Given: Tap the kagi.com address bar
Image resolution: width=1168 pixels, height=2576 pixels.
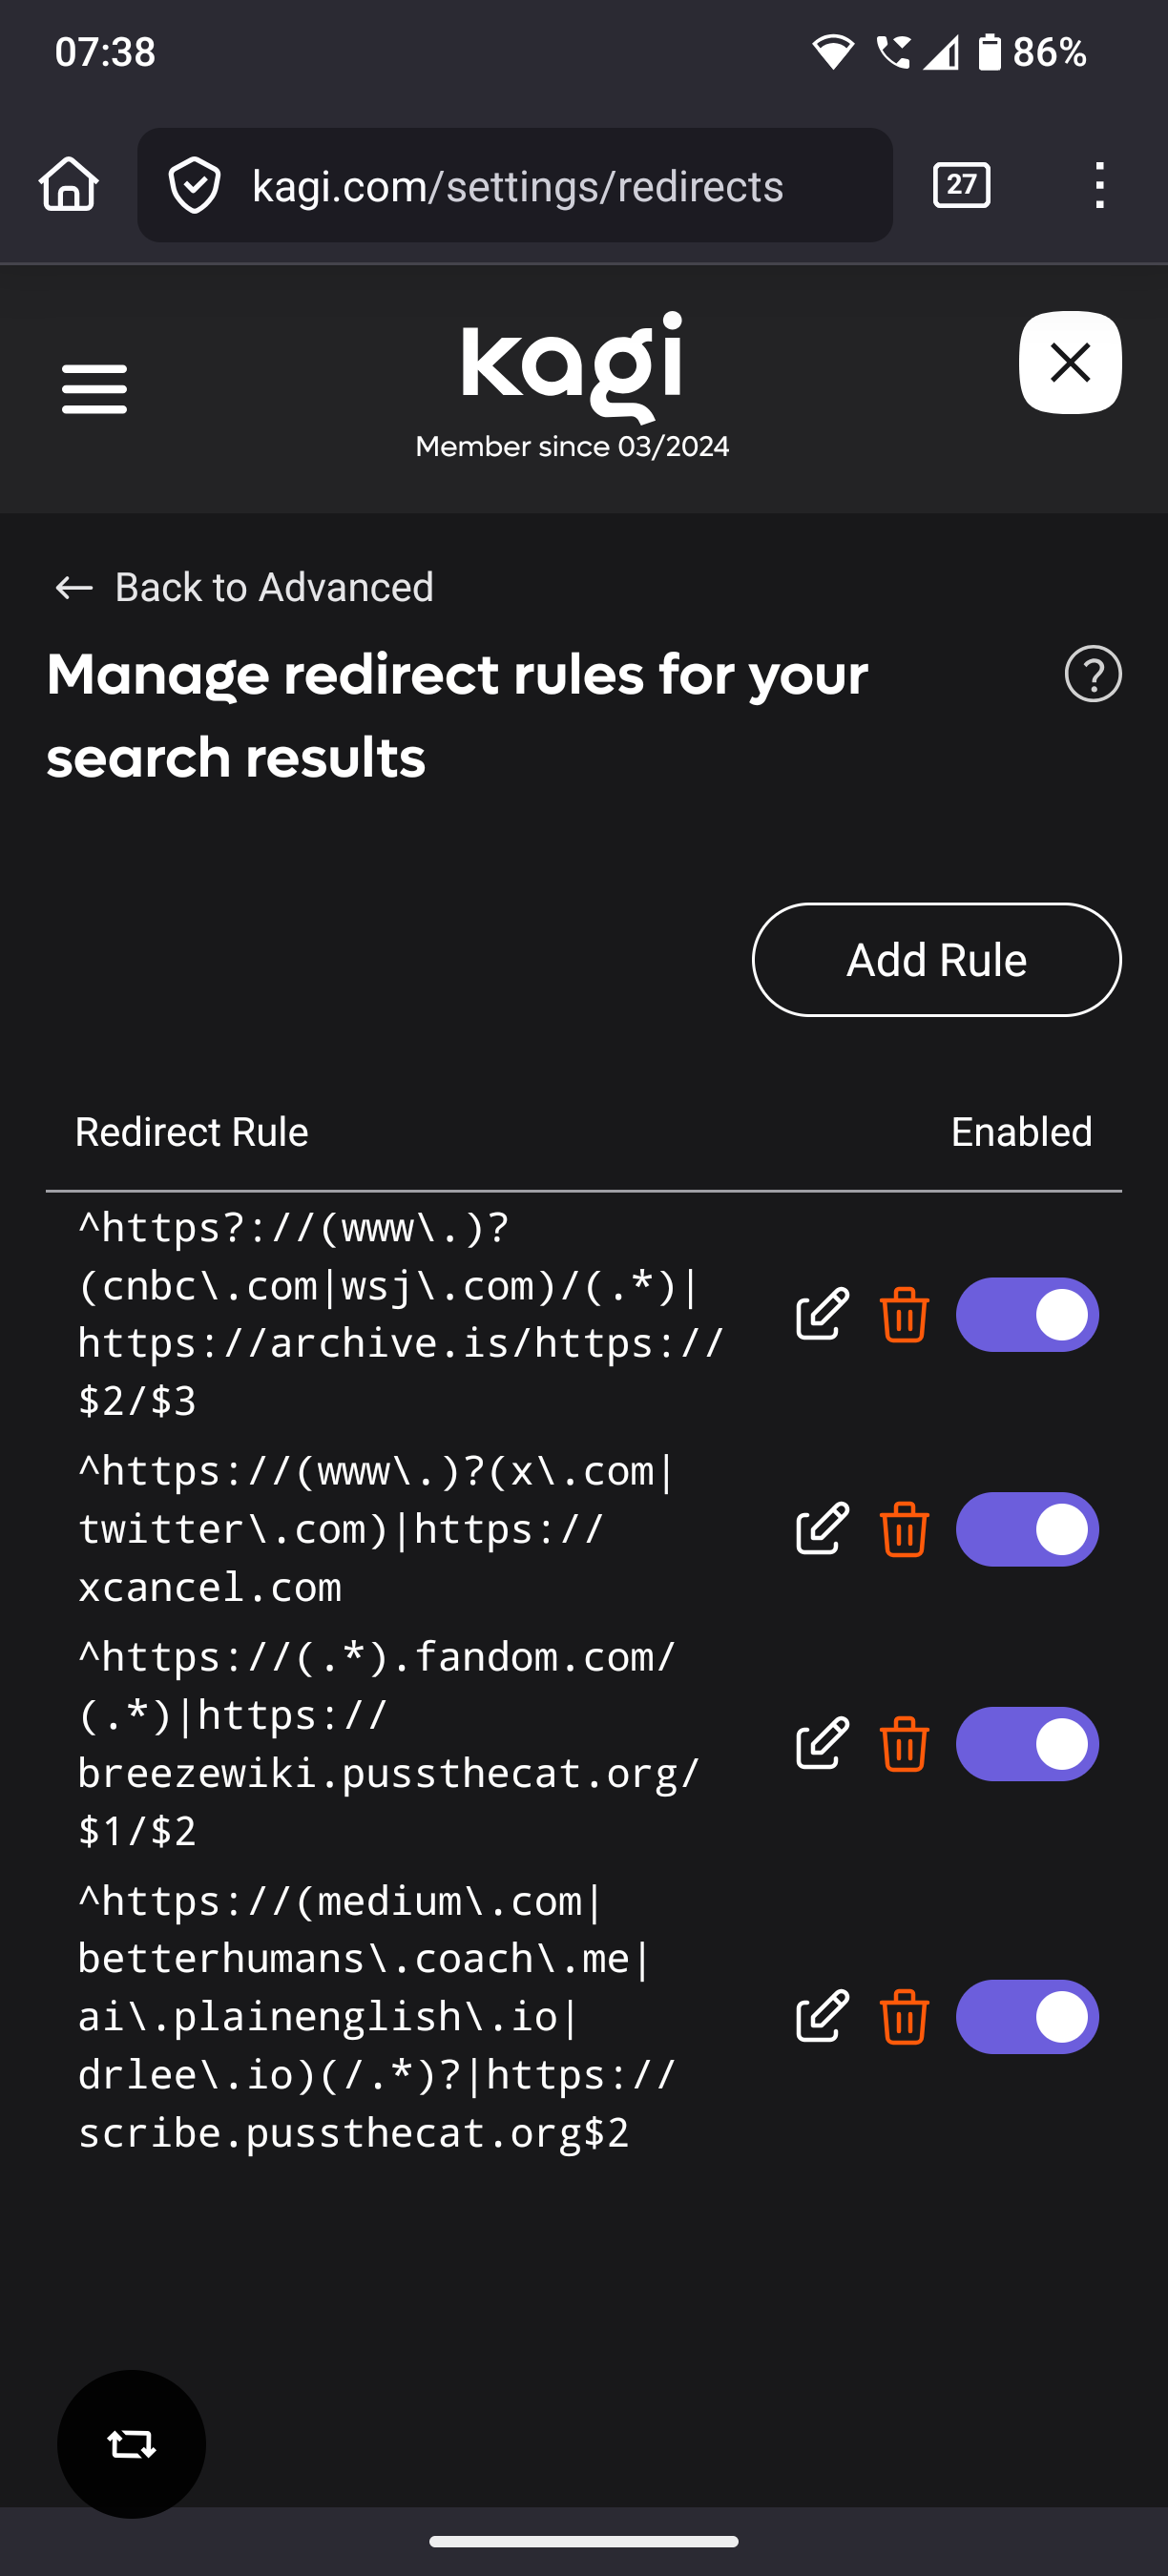Looking at the screenshot, I should 515,186.
